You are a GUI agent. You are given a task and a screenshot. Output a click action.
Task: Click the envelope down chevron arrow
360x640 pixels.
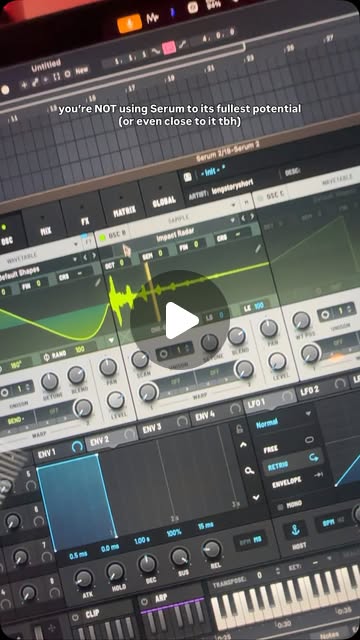(x=256, y=497)
